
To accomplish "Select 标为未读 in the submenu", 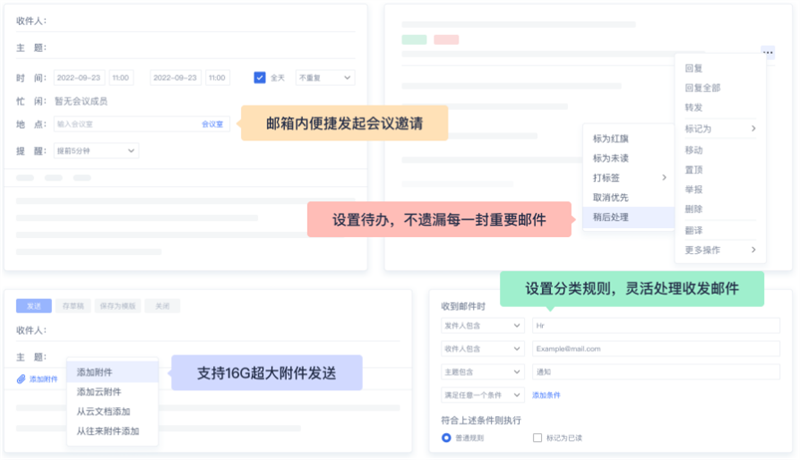I will 610,158.
